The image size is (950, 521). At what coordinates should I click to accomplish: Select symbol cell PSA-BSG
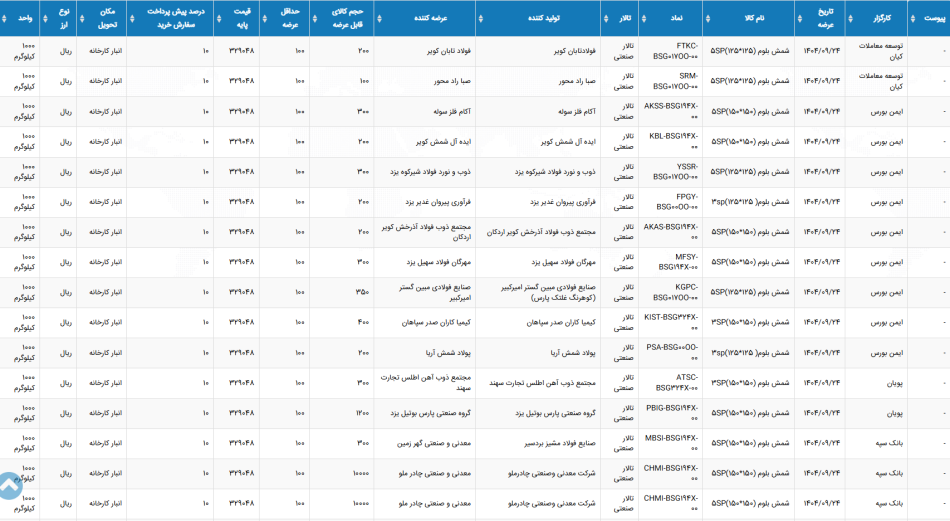click(672, 353)
